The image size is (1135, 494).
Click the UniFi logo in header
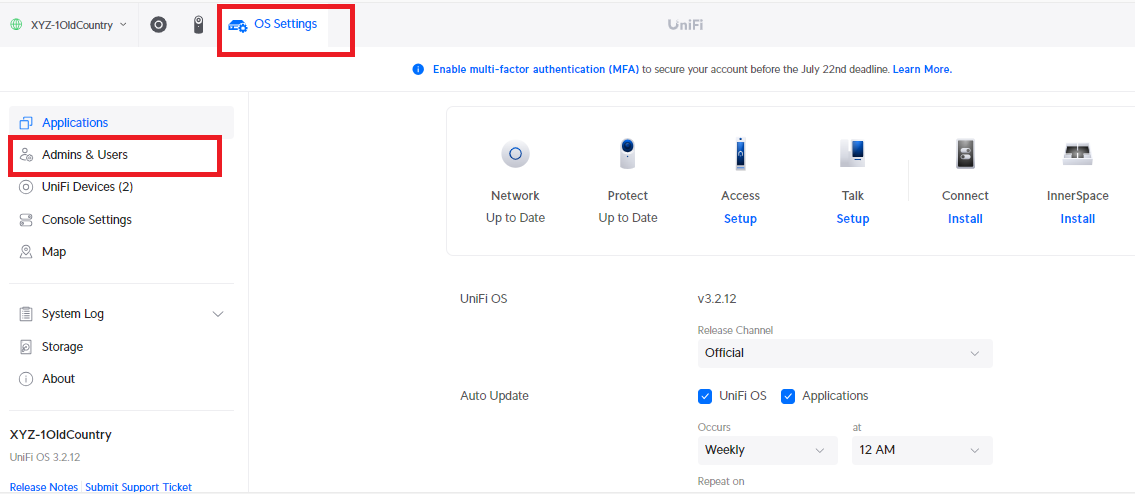(x=685, y=25)
